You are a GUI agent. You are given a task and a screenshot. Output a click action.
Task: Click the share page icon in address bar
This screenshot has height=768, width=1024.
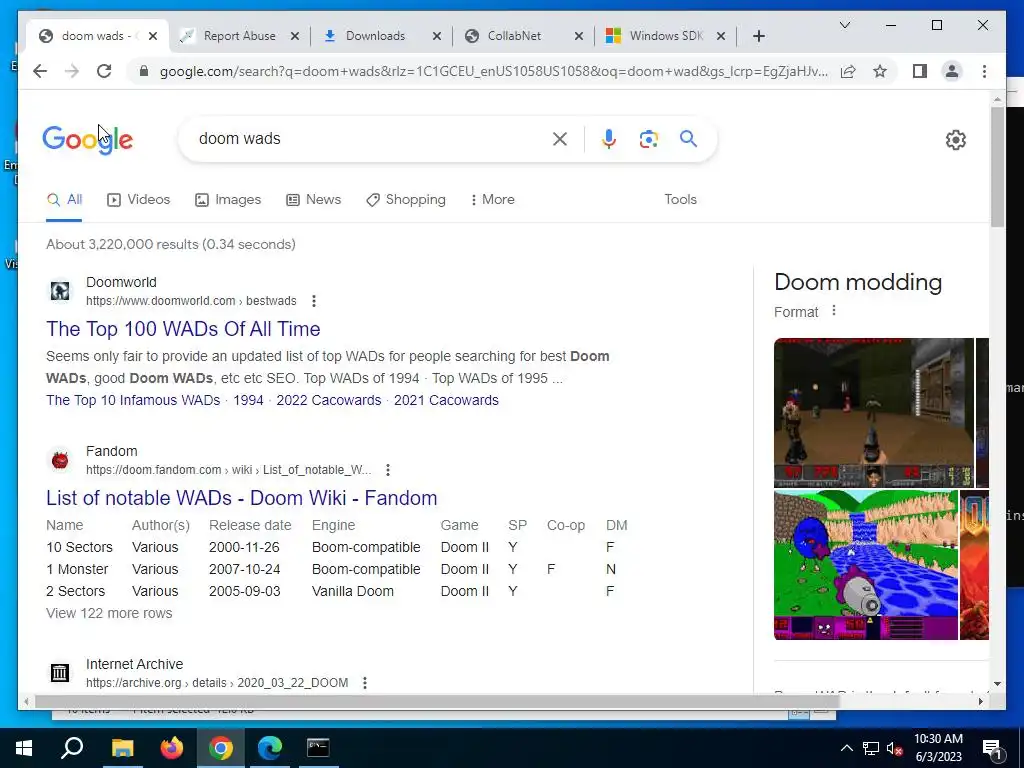(x=848, y=71)
